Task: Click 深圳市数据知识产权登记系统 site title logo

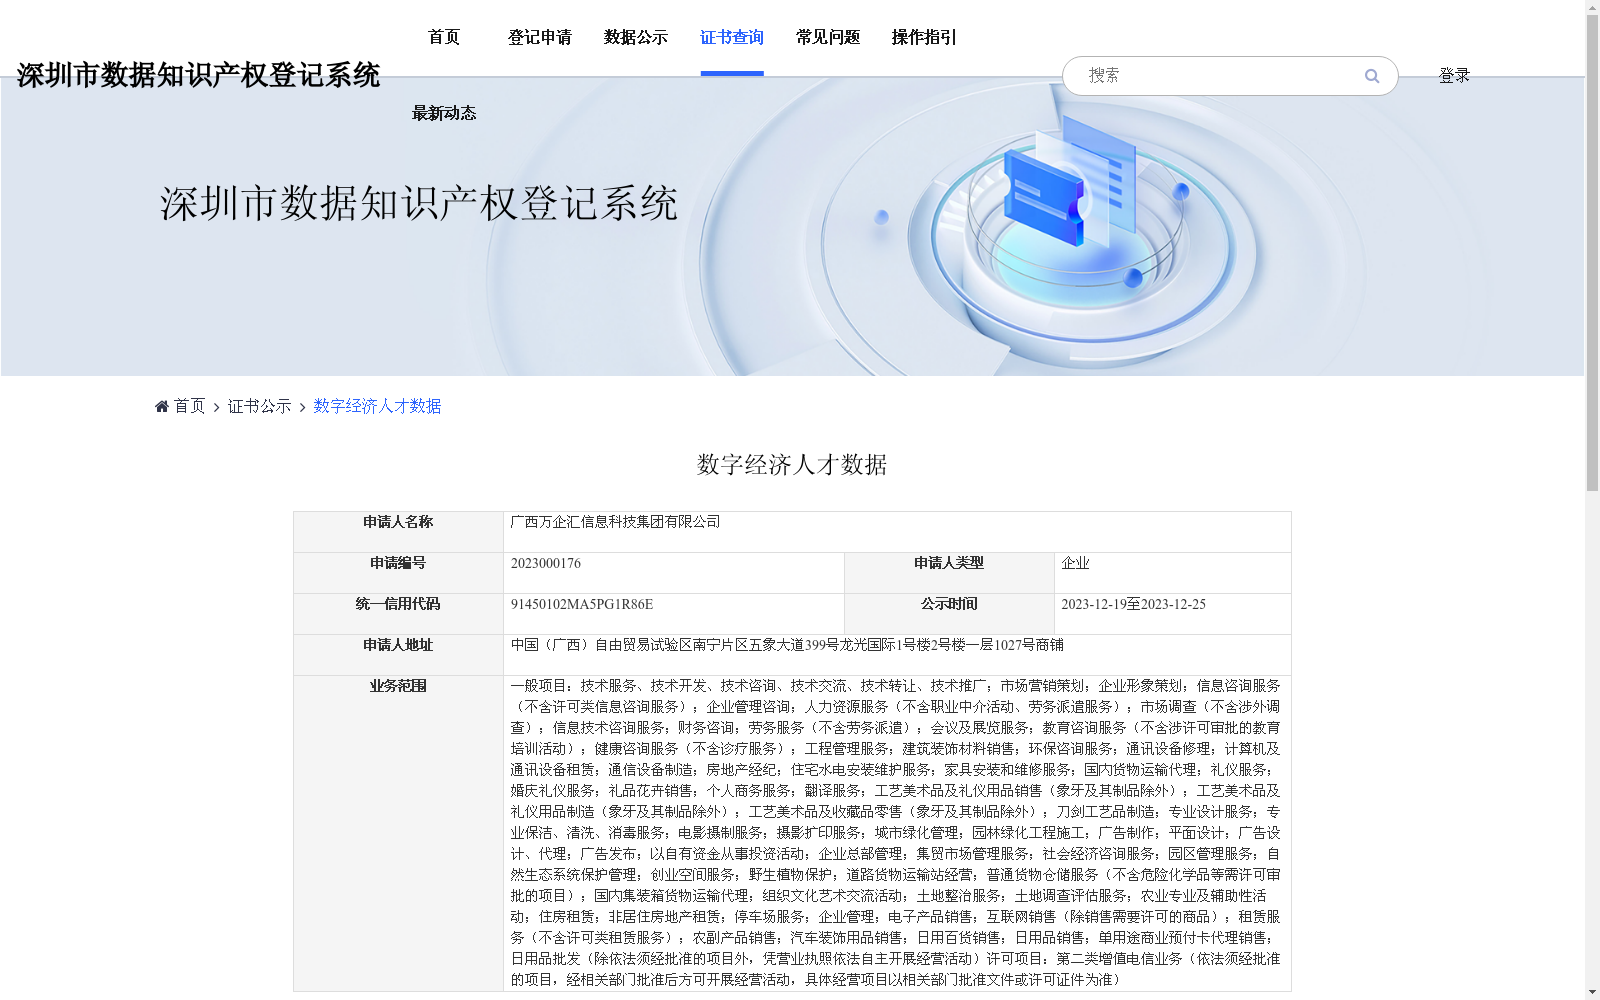Action: (x=198, y=75)
